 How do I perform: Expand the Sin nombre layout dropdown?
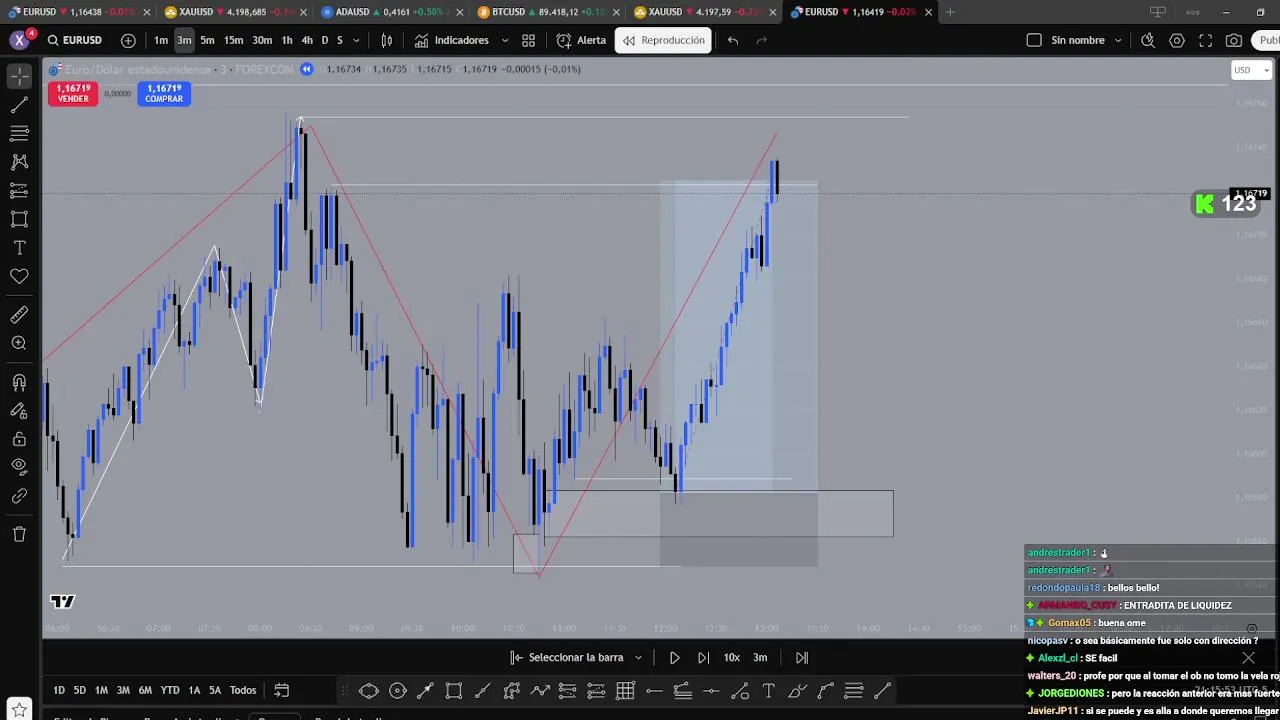tap(1118, 40)
